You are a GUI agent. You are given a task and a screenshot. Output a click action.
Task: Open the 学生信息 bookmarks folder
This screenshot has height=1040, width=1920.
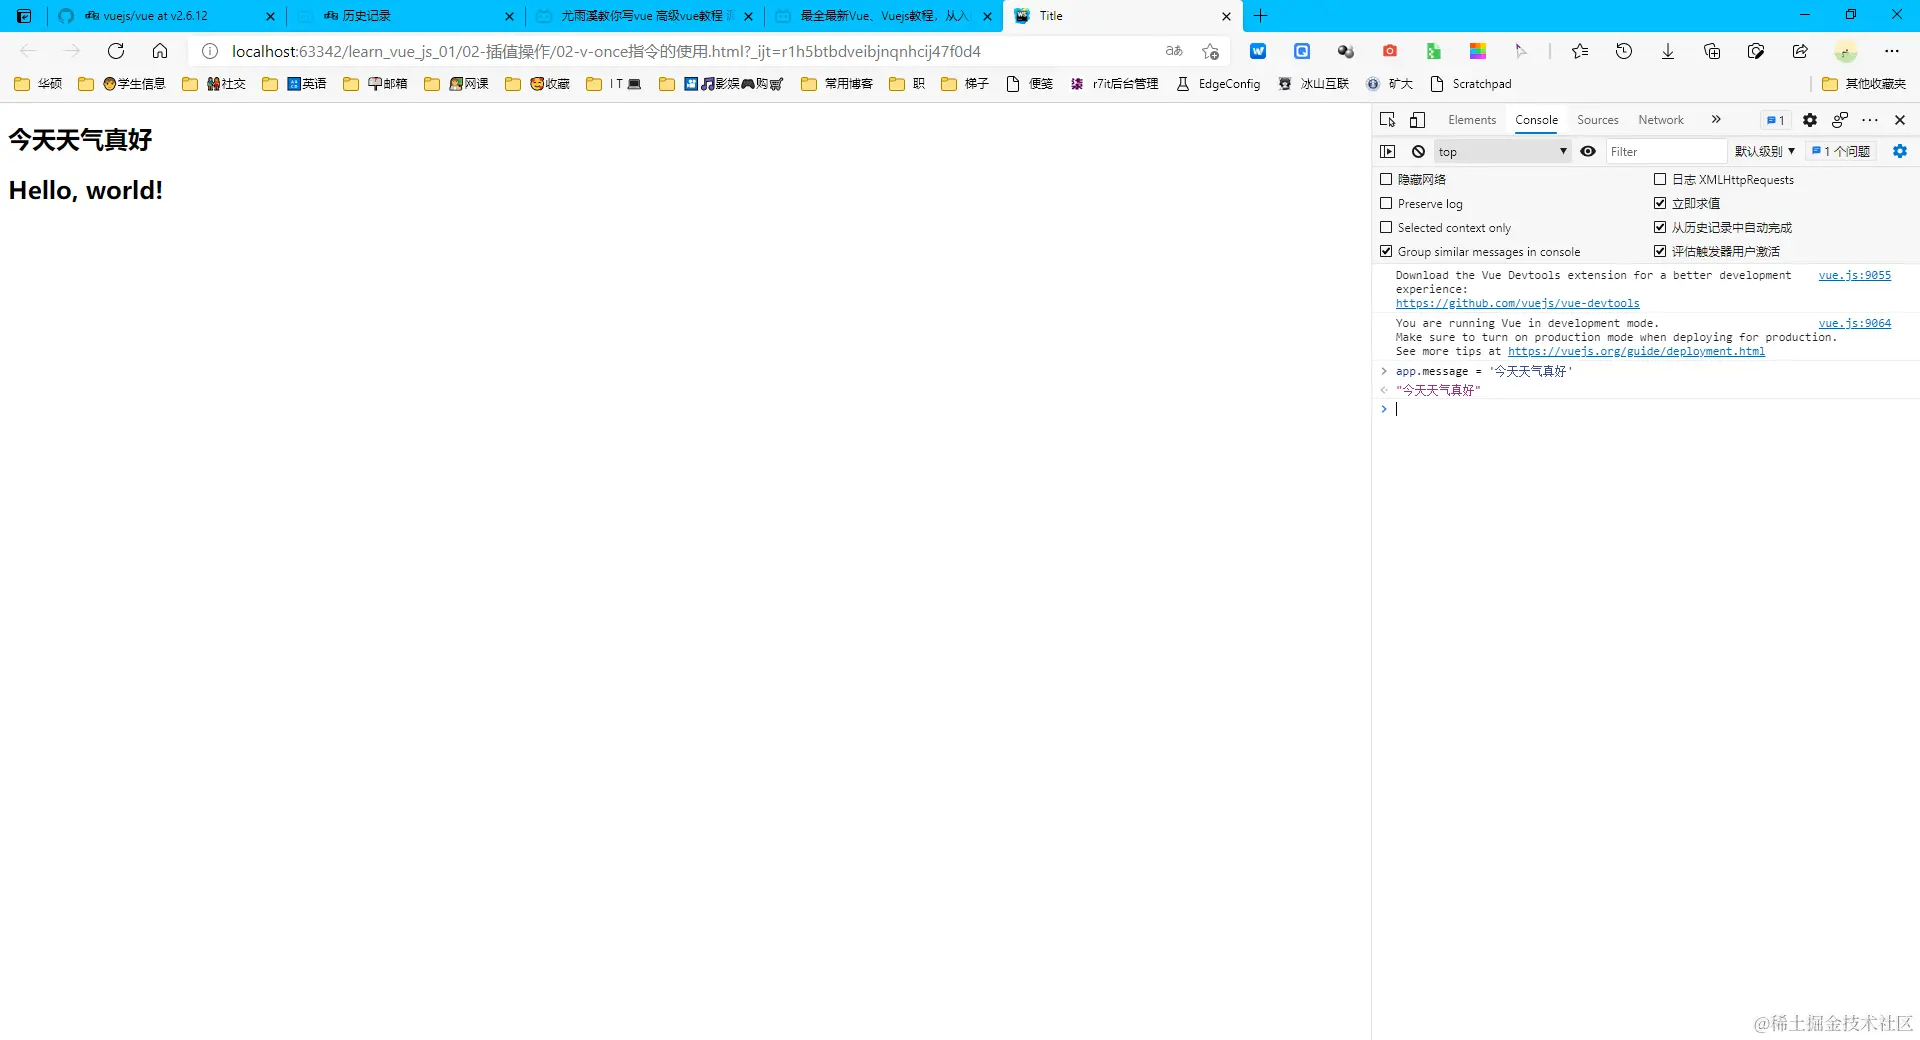(x=121, y=84)
